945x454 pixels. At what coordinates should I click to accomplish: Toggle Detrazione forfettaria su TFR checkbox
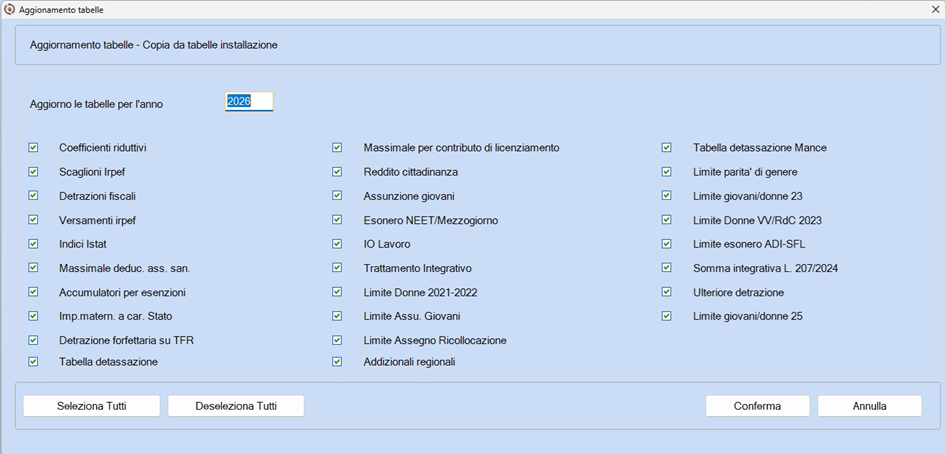33,340
